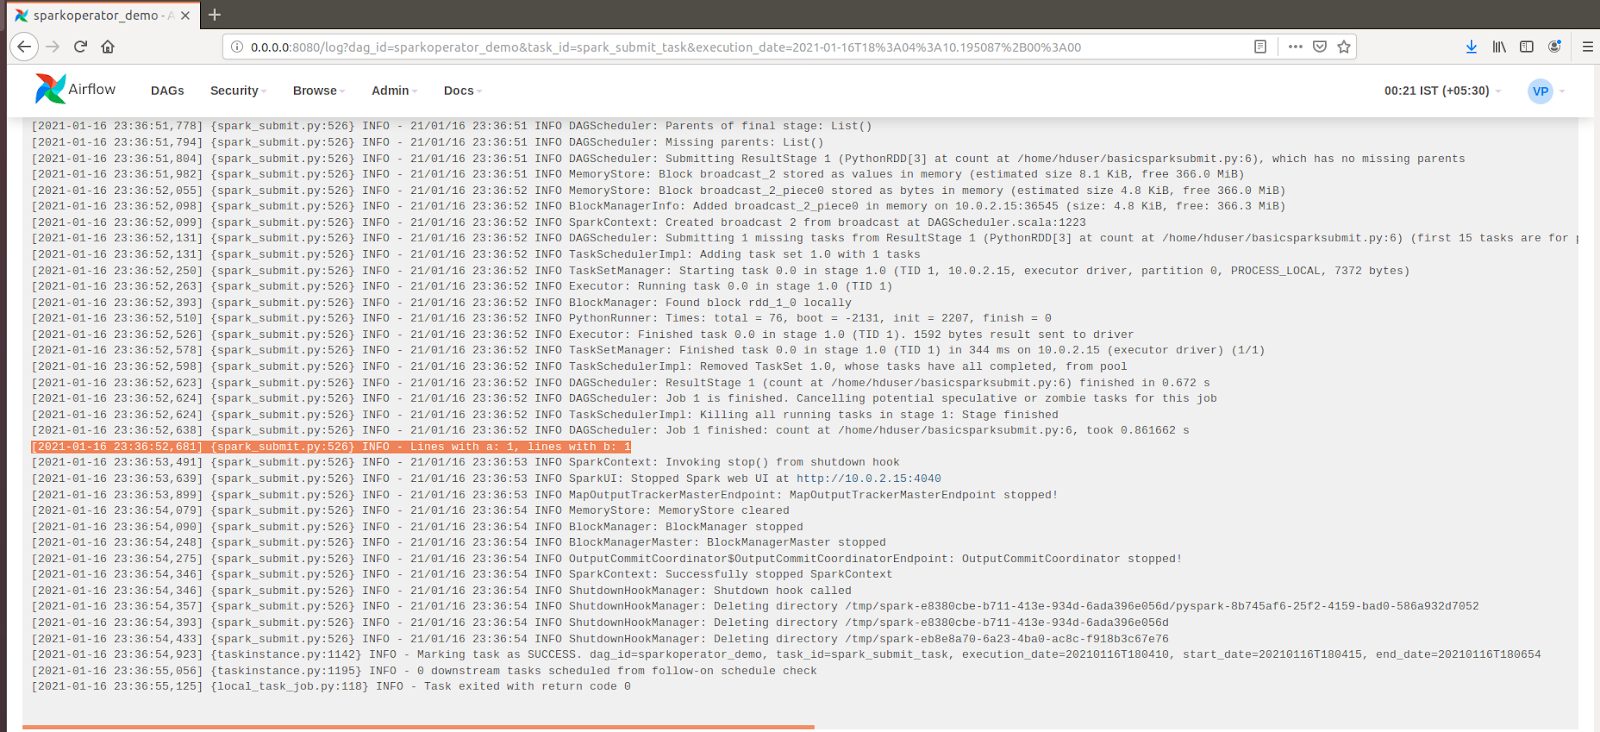Click 'Adding task set 1.0 with 1 tasks' line
This screenshot has height=732, width=1600.
coord(476,254)
